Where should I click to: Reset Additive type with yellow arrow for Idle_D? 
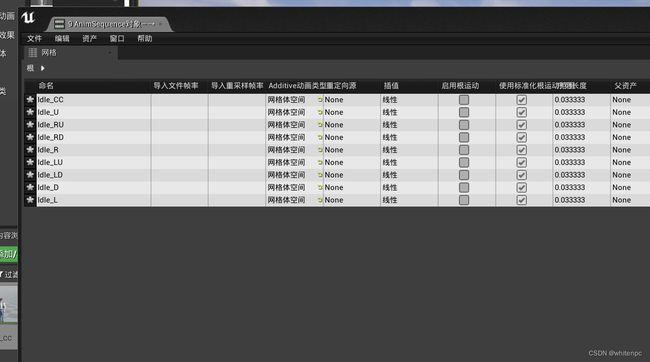(x=320, y=187)
